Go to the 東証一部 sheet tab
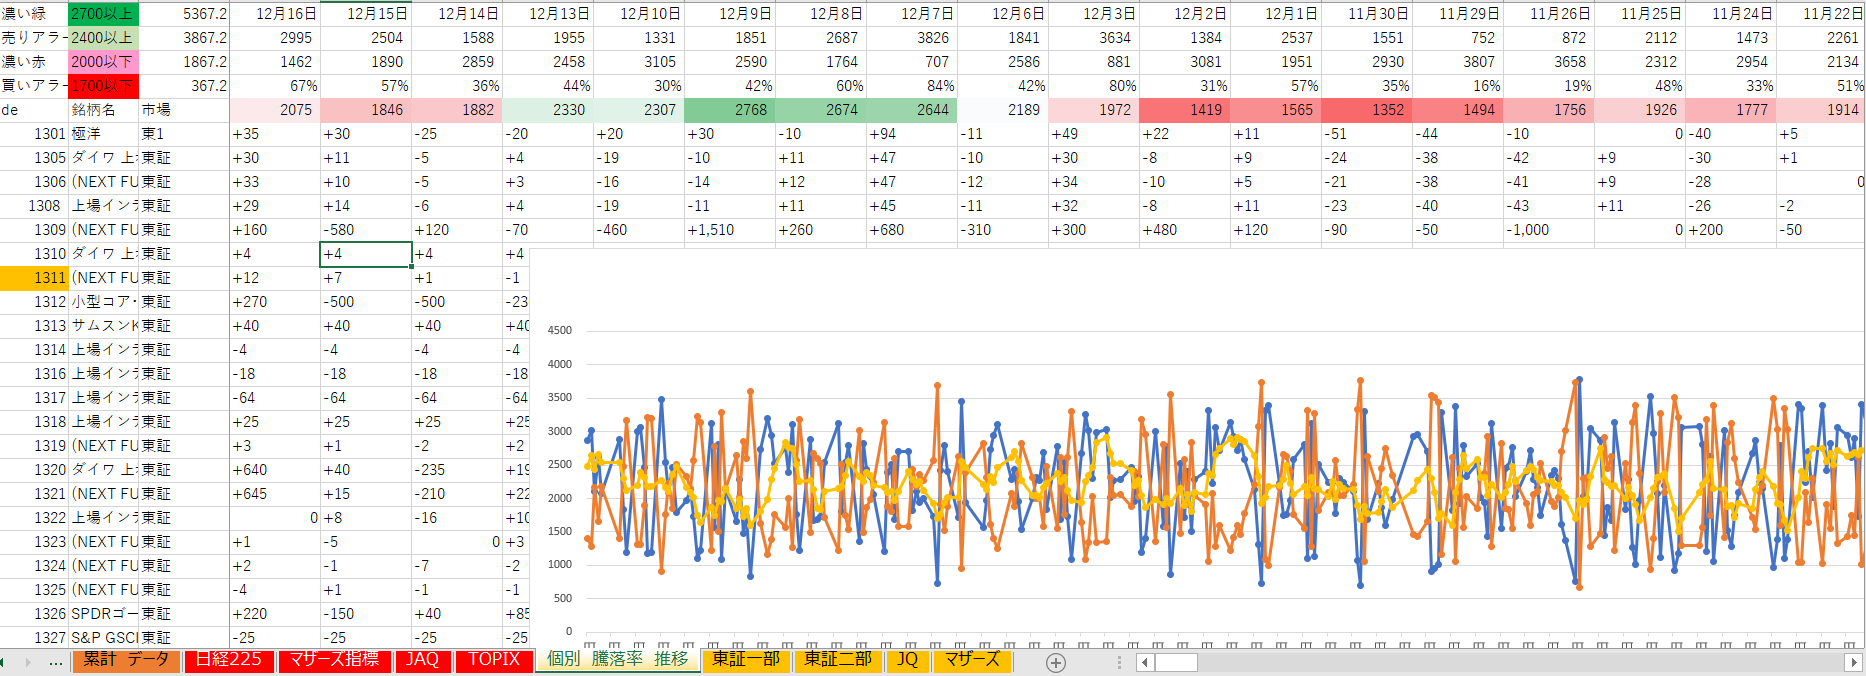 click(x=745, y=660)
